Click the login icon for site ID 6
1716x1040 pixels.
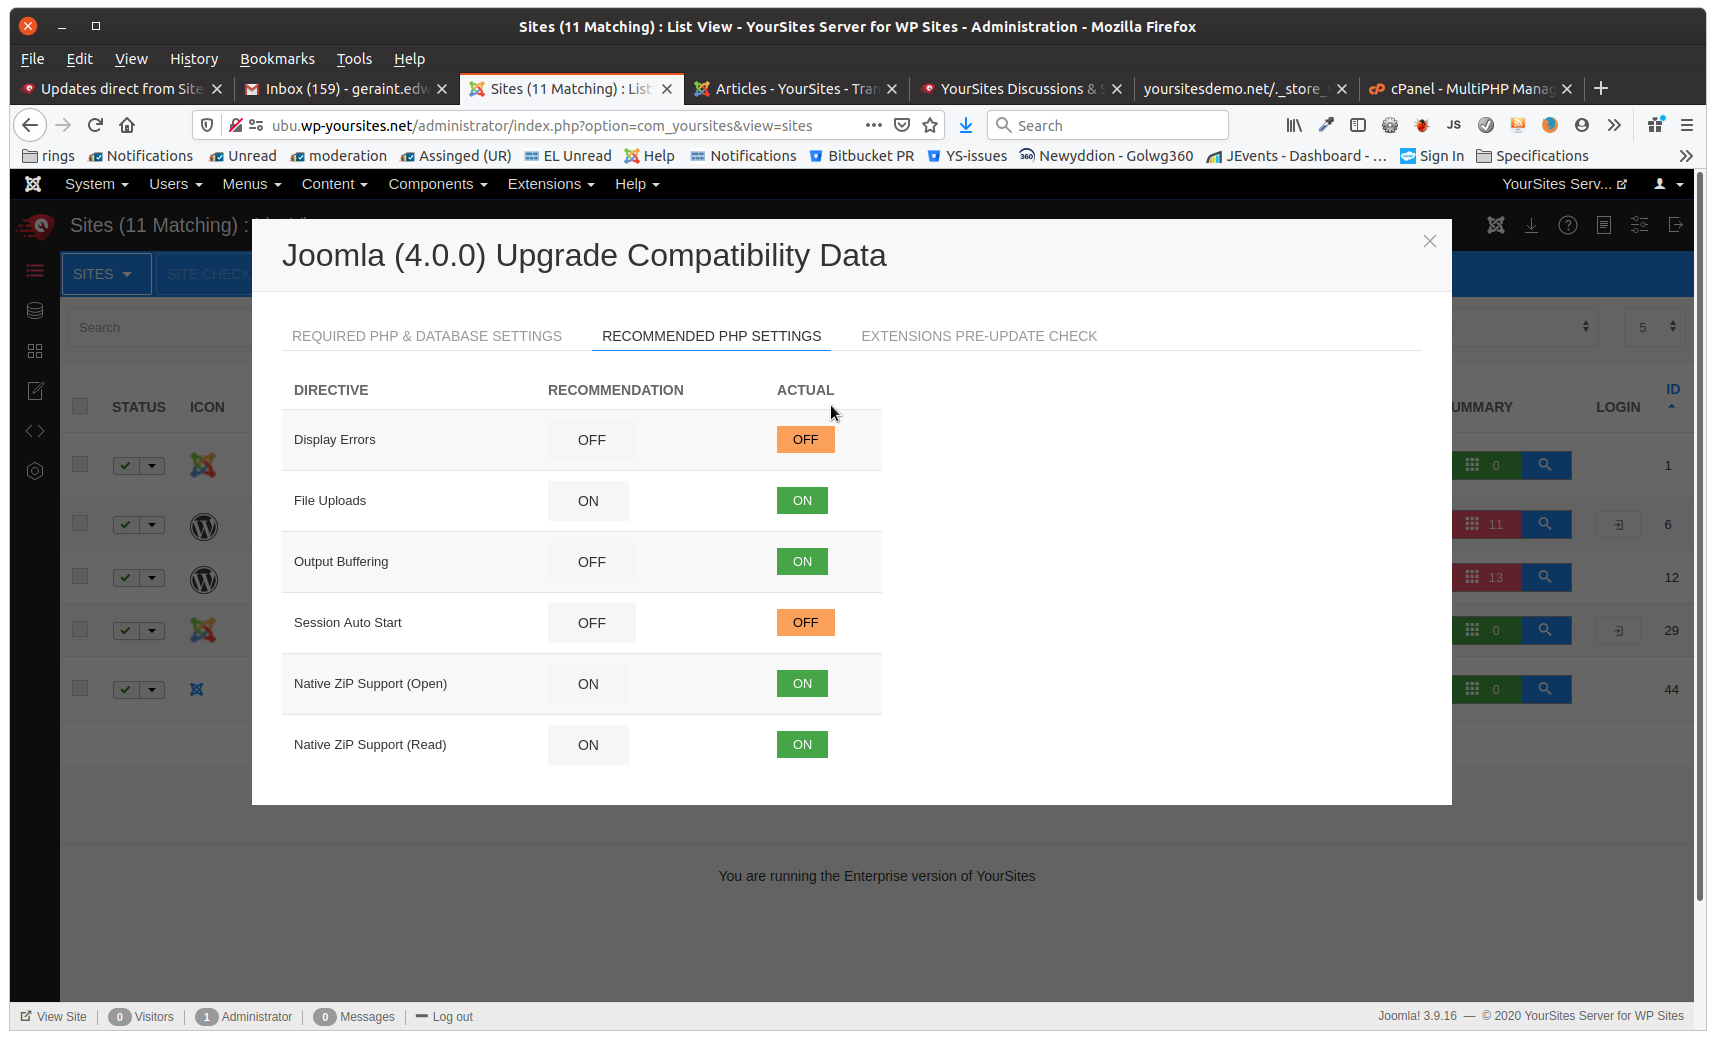(x=1619, y=525)
